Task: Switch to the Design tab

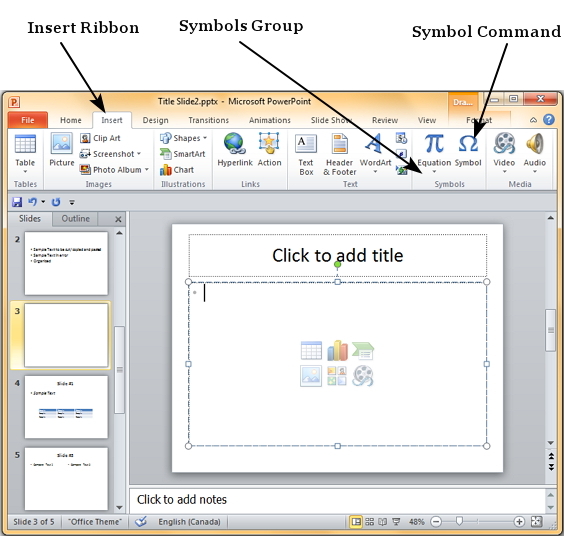Action: pos(155,120)
